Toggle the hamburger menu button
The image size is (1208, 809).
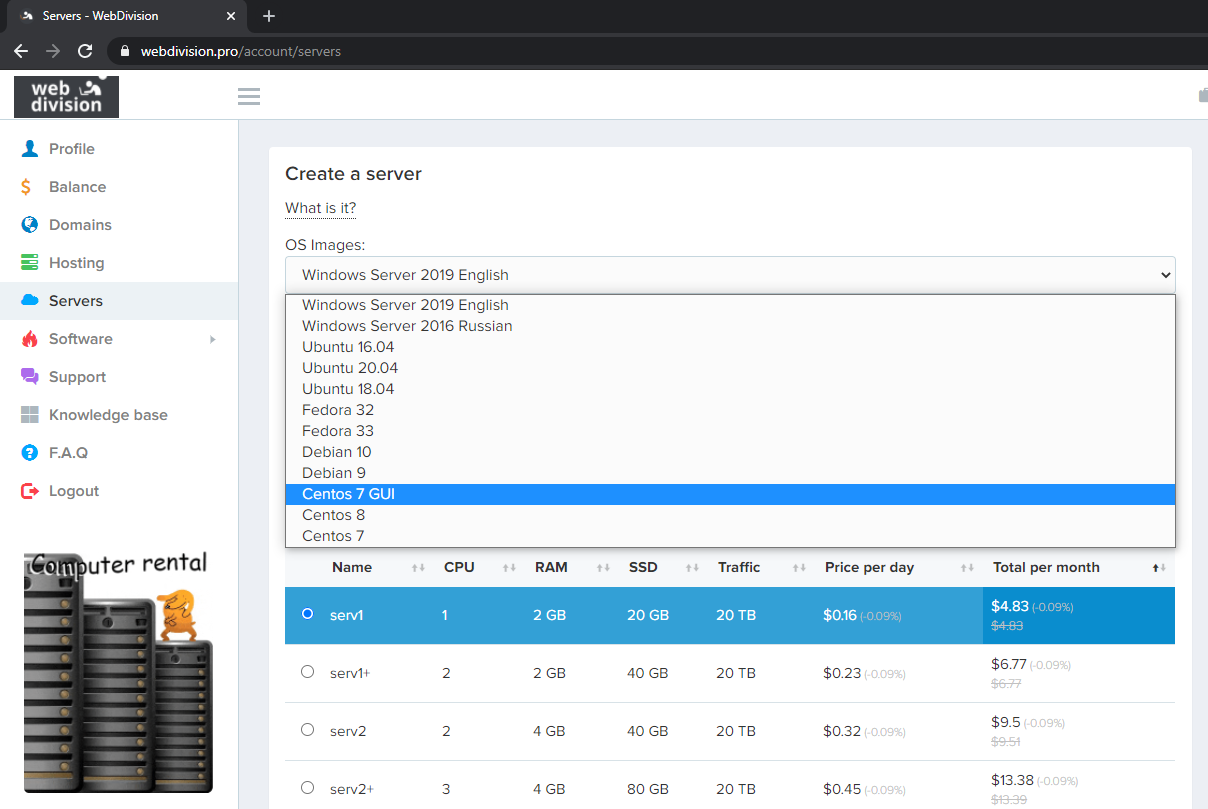coord(249,96)
